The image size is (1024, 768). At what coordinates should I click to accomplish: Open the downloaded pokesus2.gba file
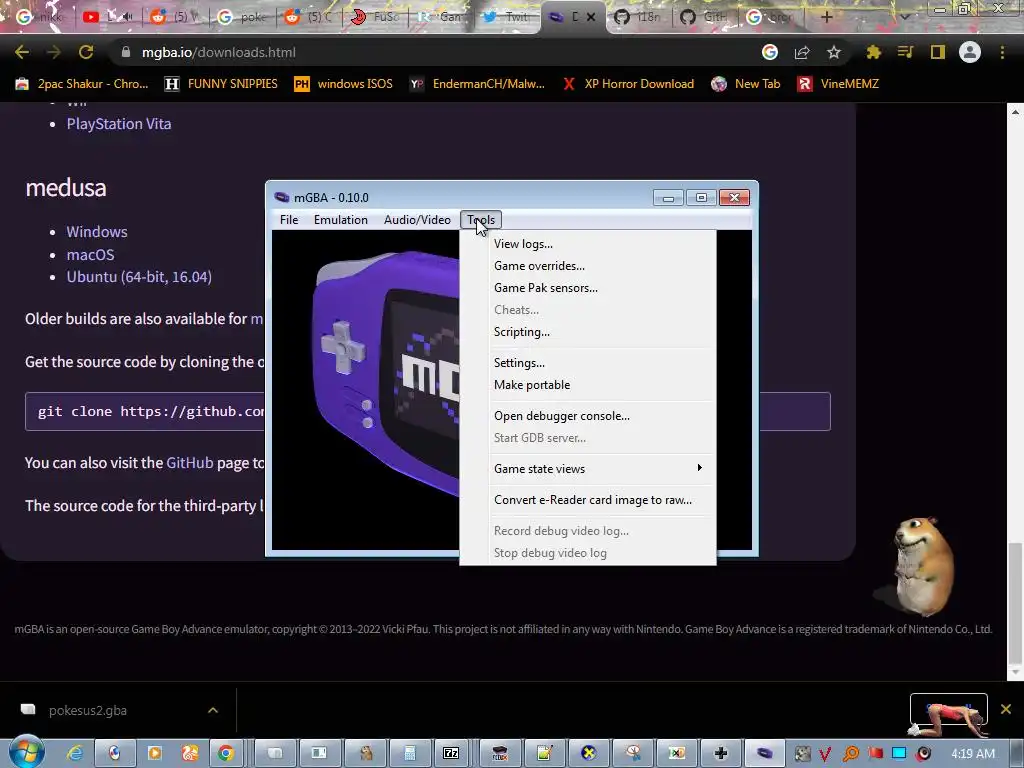pos(88,710)
